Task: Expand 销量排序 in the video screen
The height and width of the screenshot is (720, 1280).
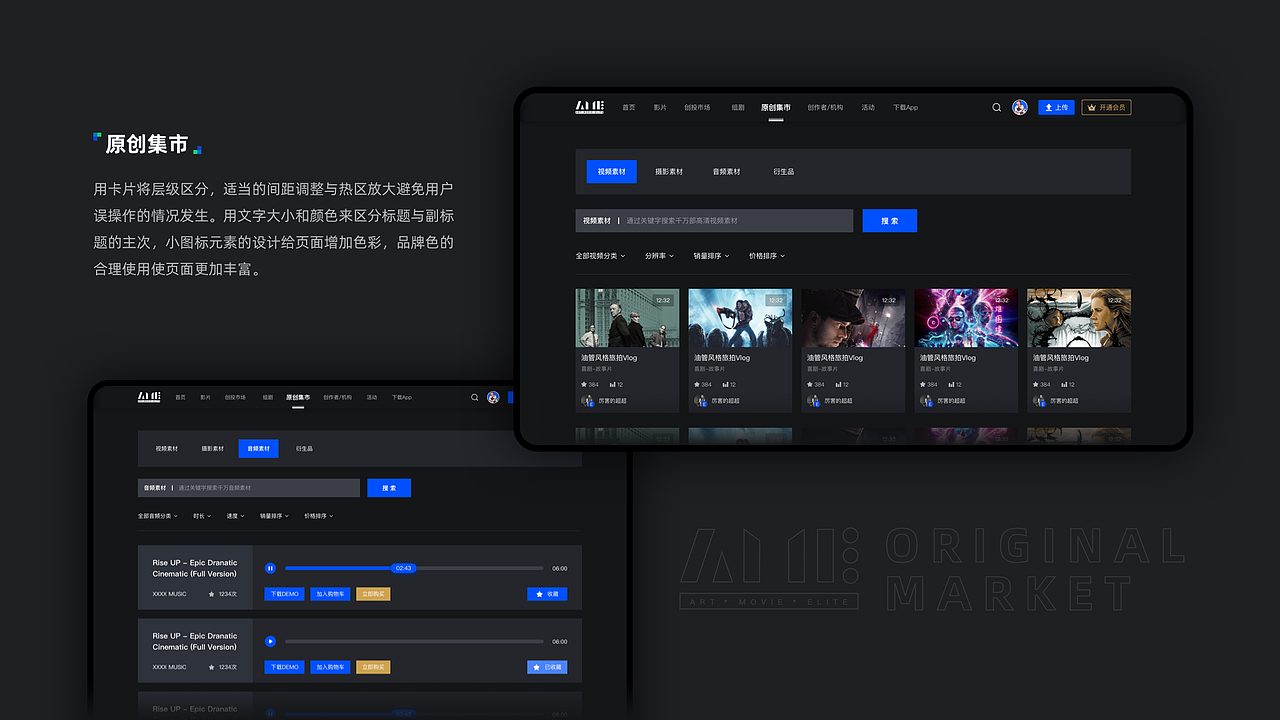Action: [712, 256]
